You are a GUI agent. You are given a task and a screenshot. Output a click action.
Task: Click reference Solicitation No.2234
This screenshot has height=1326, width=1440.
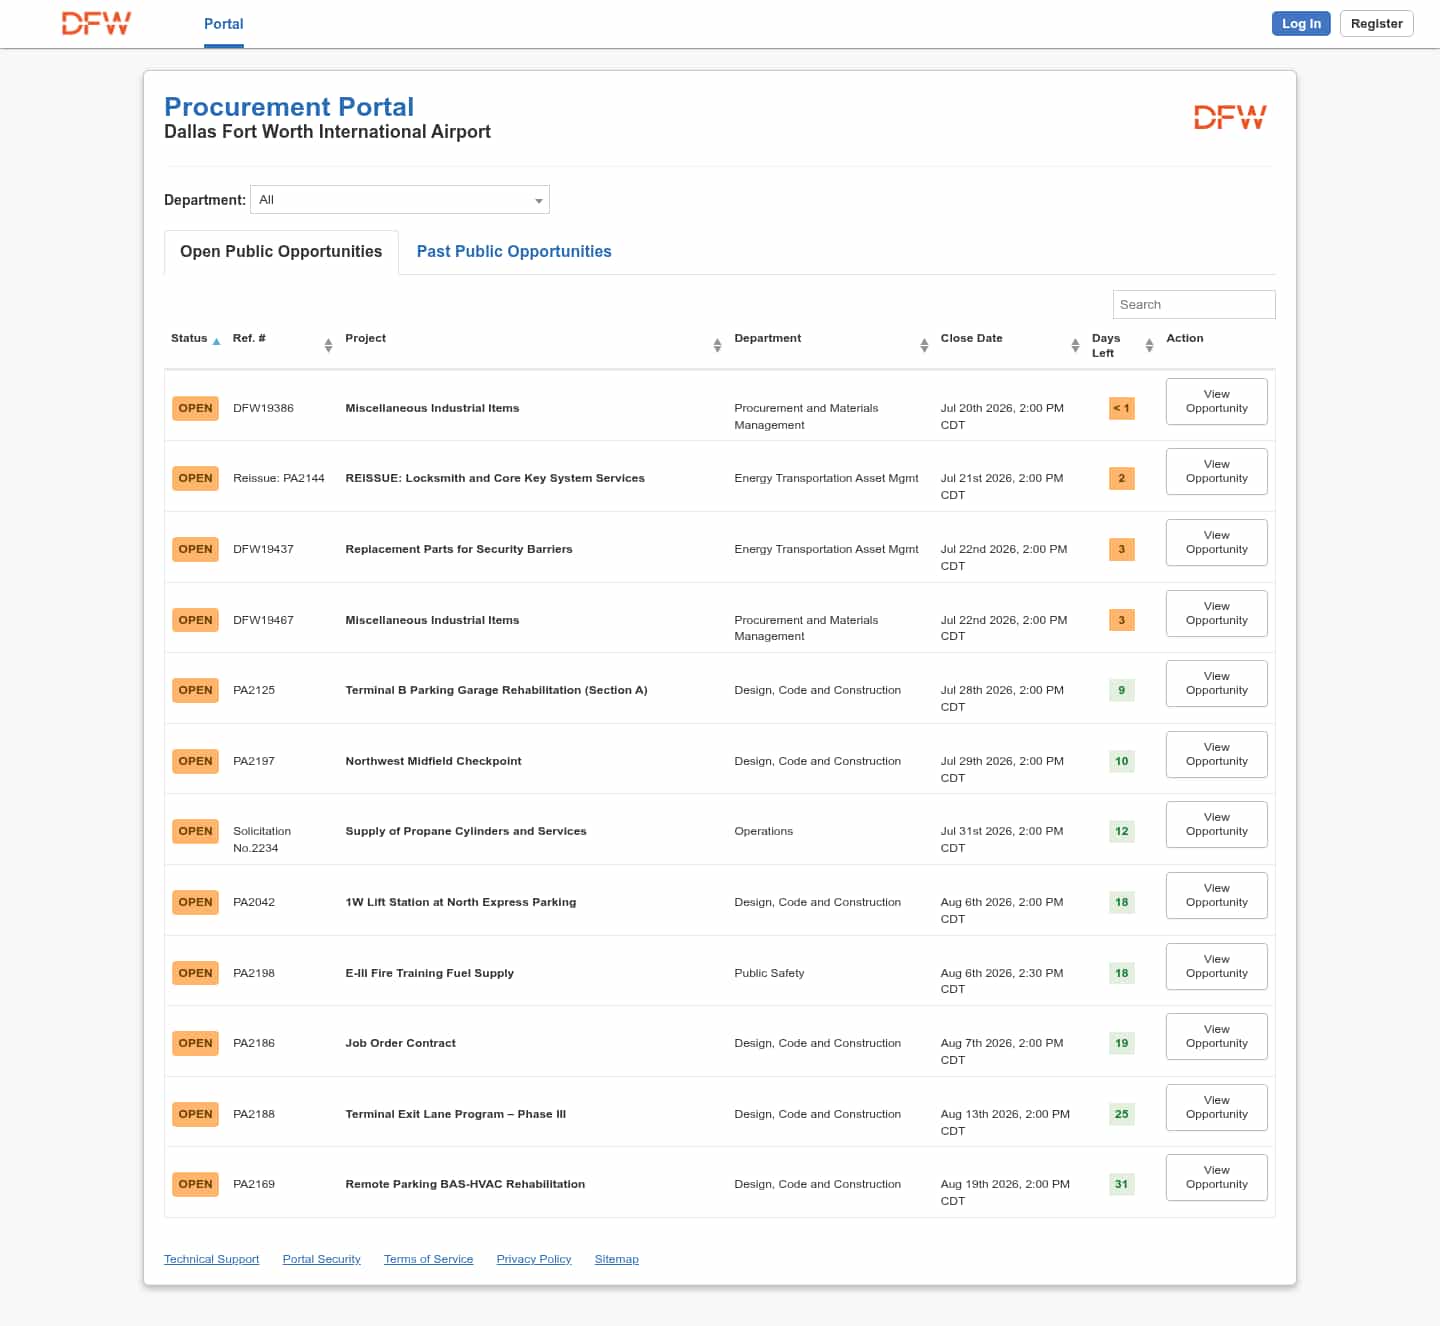pyautogui.click(x=262, y=839)
